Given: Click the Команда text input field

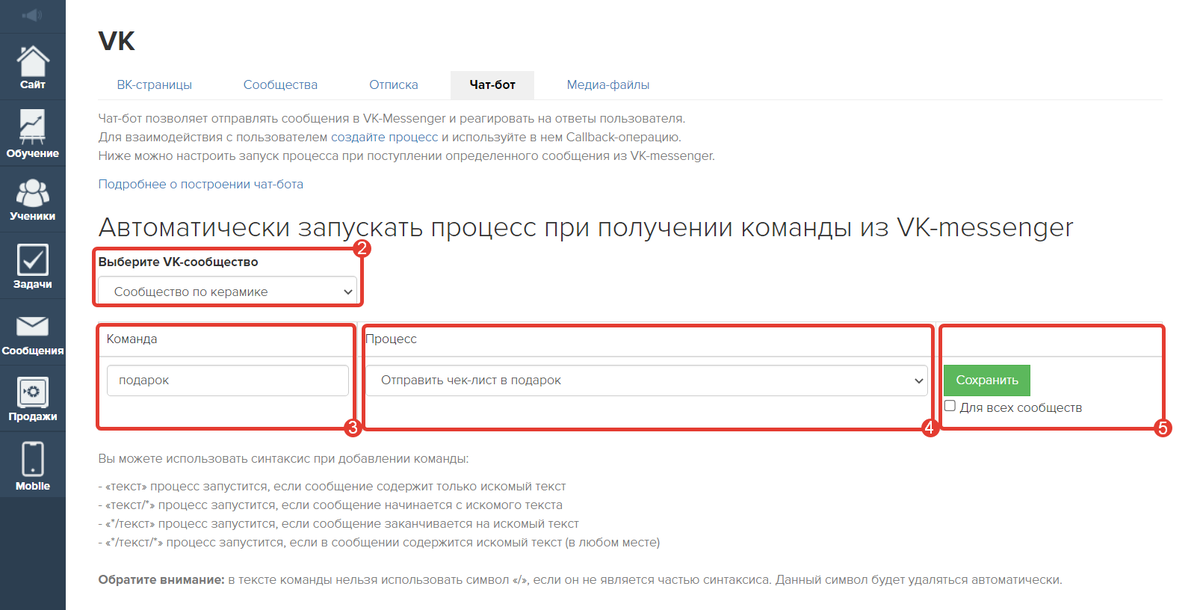Looking at the screenshot, I should pos(228,380).
